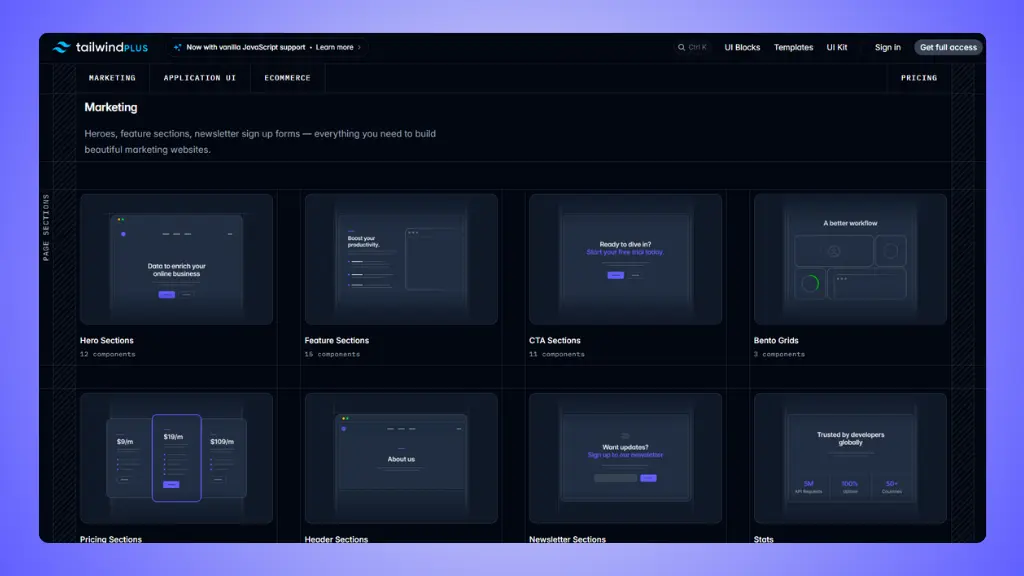Image resolution: width=1024 pixels, height=576 pixels.
Task: Select the CTA Sections thumbnail
Action: point(625,258)
